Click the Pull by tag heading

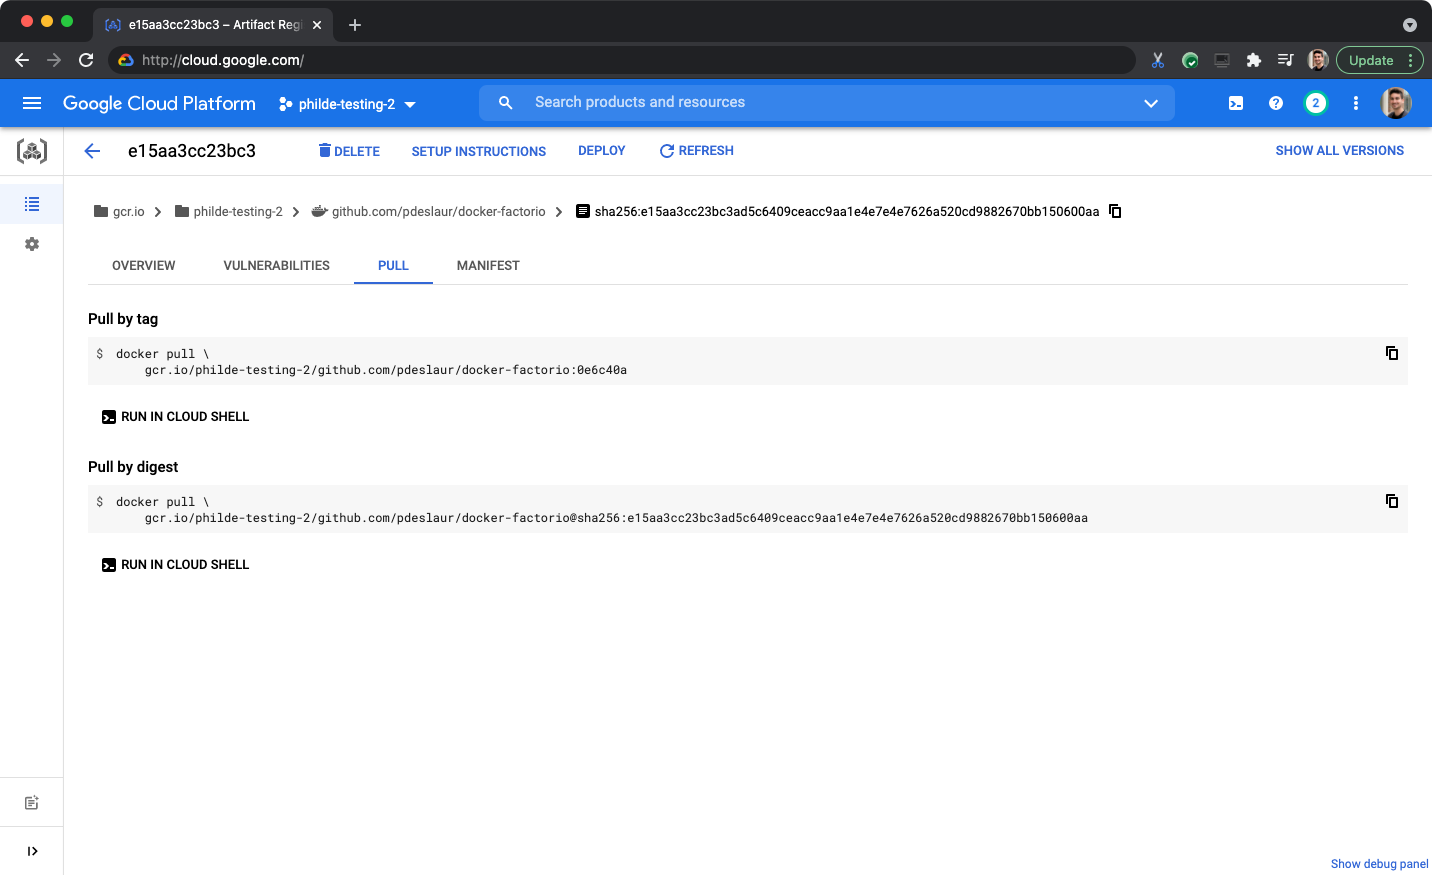(x=123, y=319)
